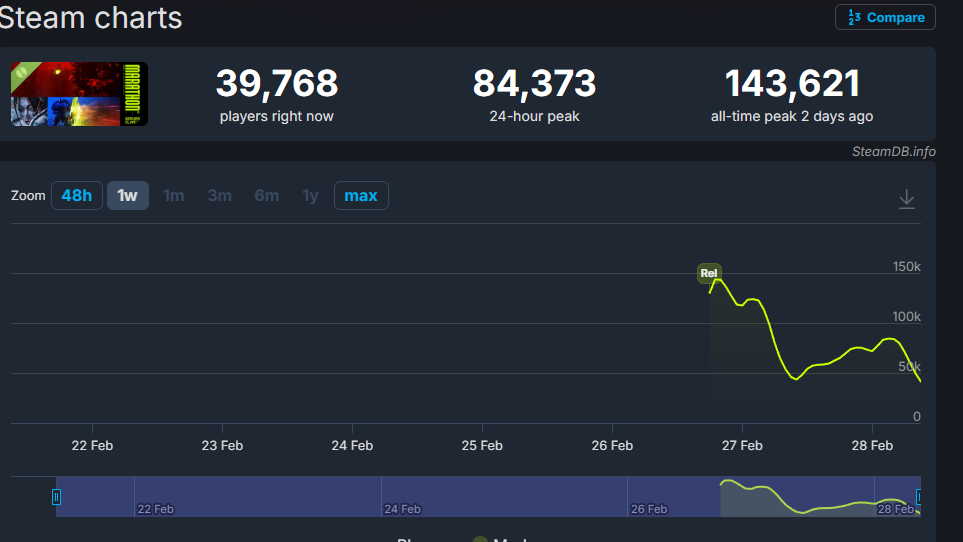
Task: Click the '24 Feb' main axis label
Action: point(352,446)
